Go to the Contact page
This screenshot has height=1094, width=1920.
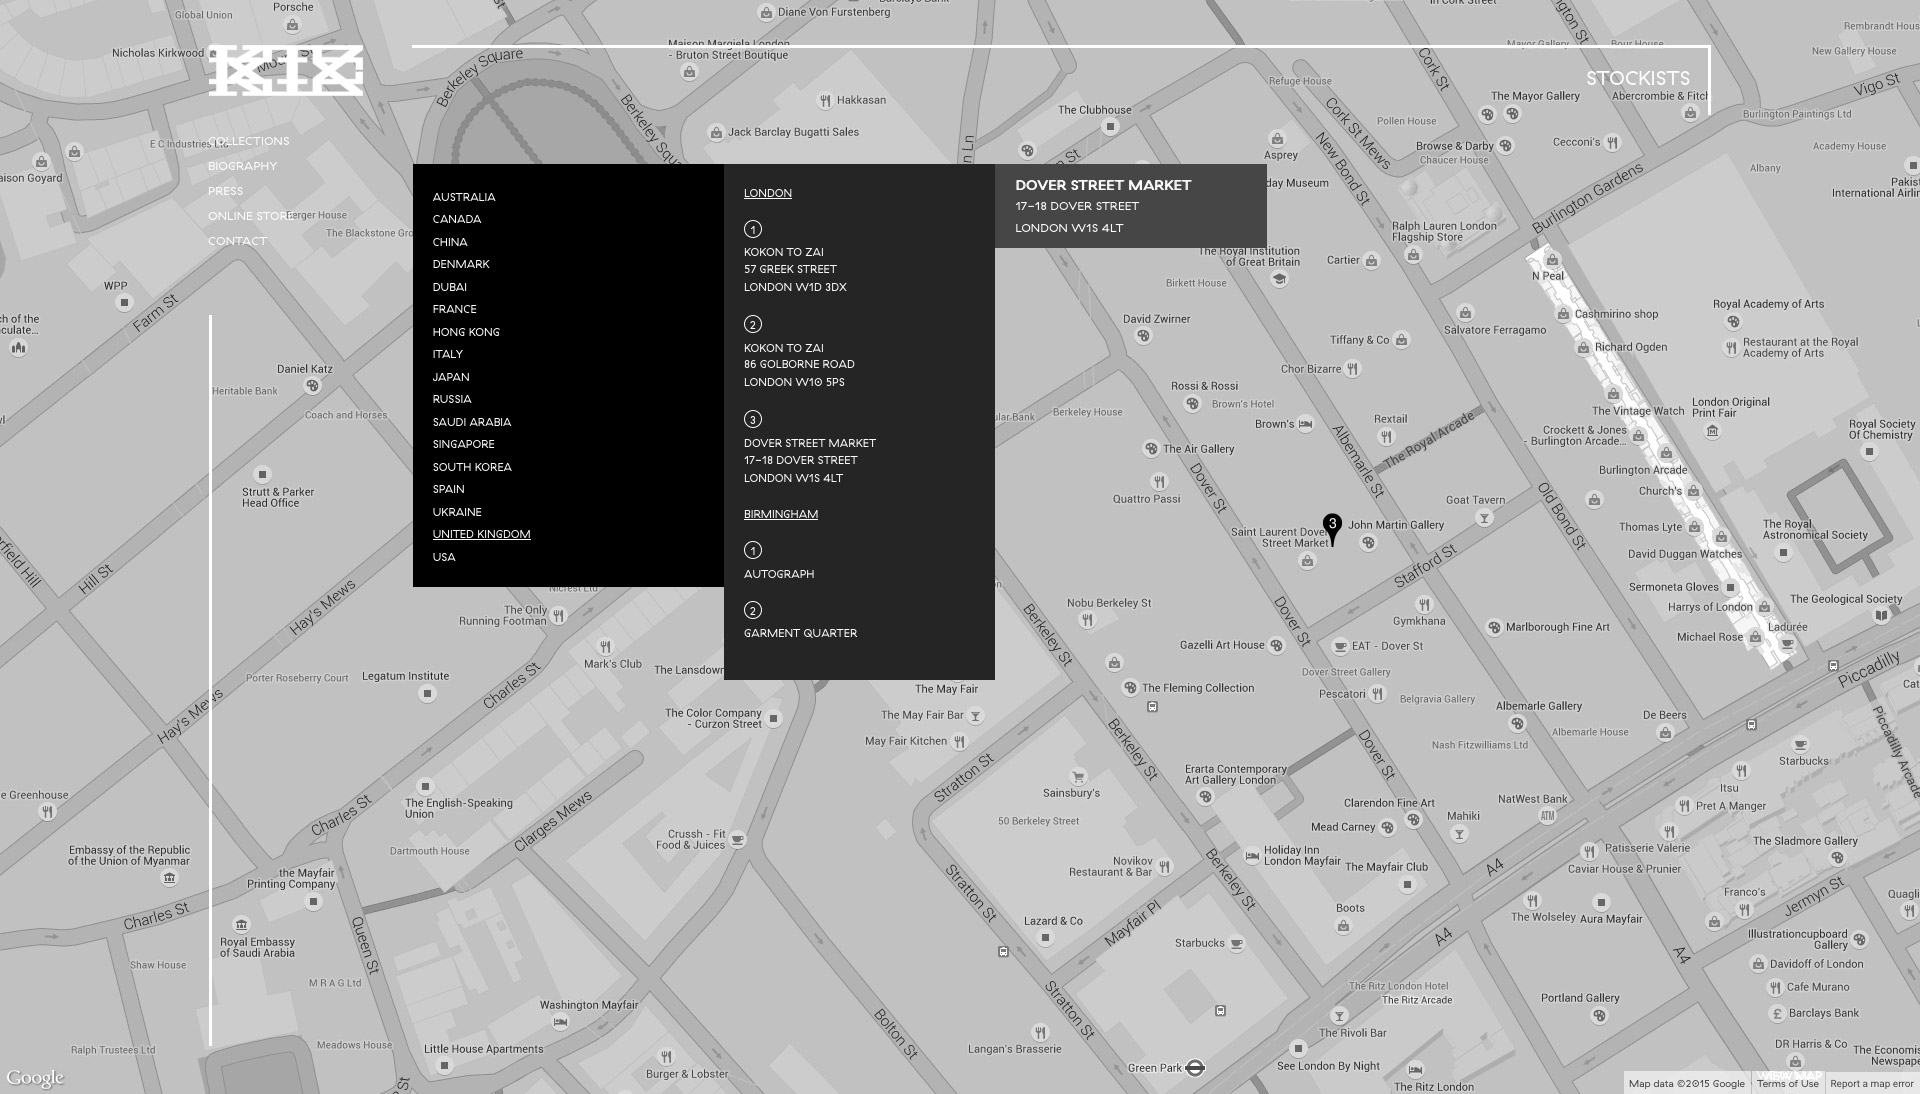click(237, 241)
